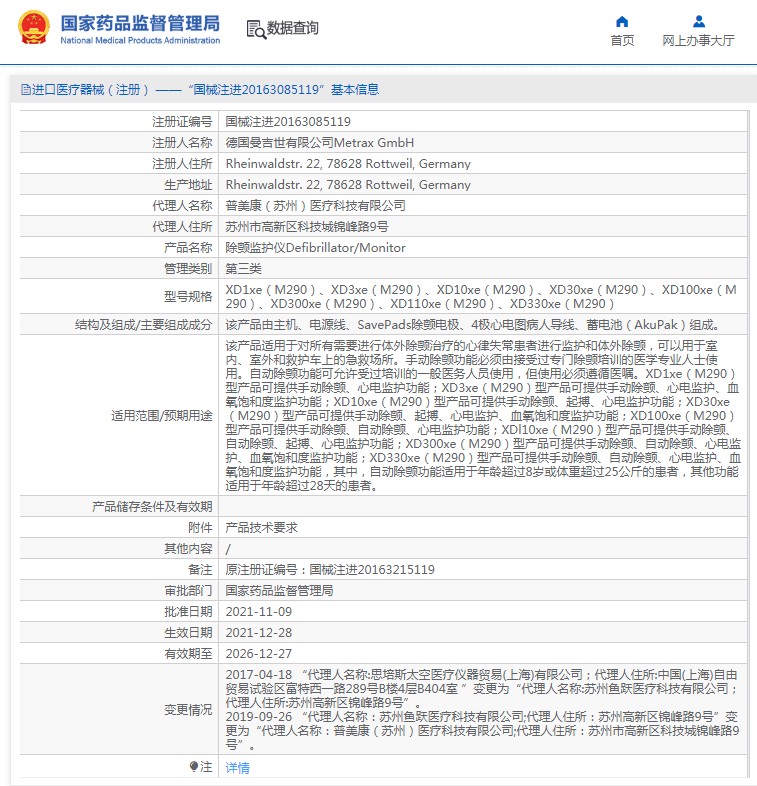Click the 结构及组成/主要组成成分 label
This screenshot has height=786, width=757.
143,325
